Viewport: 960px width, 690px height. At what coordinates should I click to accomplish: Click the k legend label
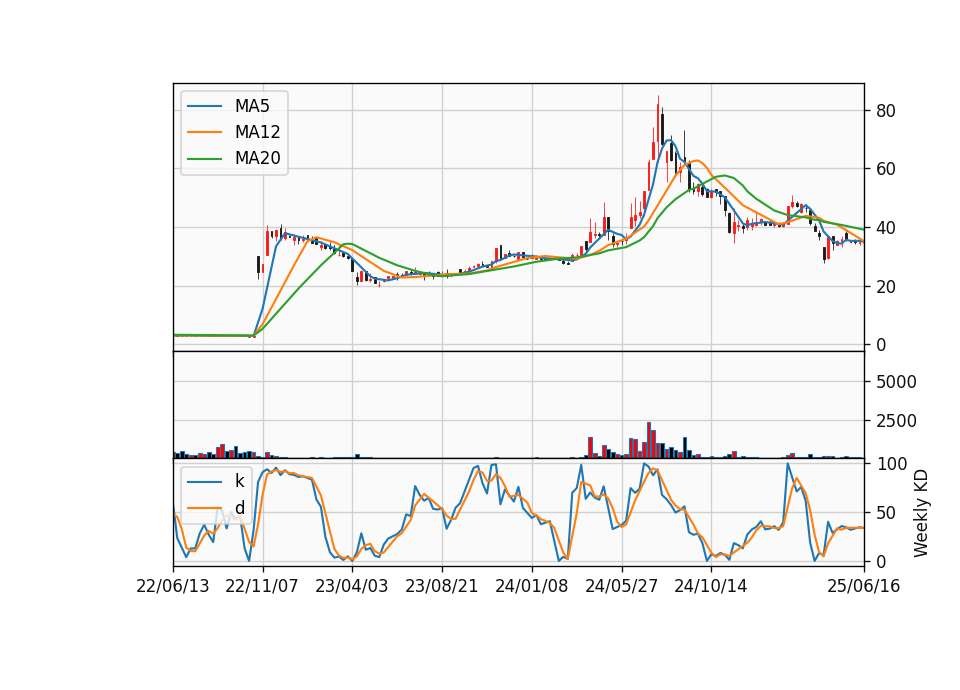[239, 481]
